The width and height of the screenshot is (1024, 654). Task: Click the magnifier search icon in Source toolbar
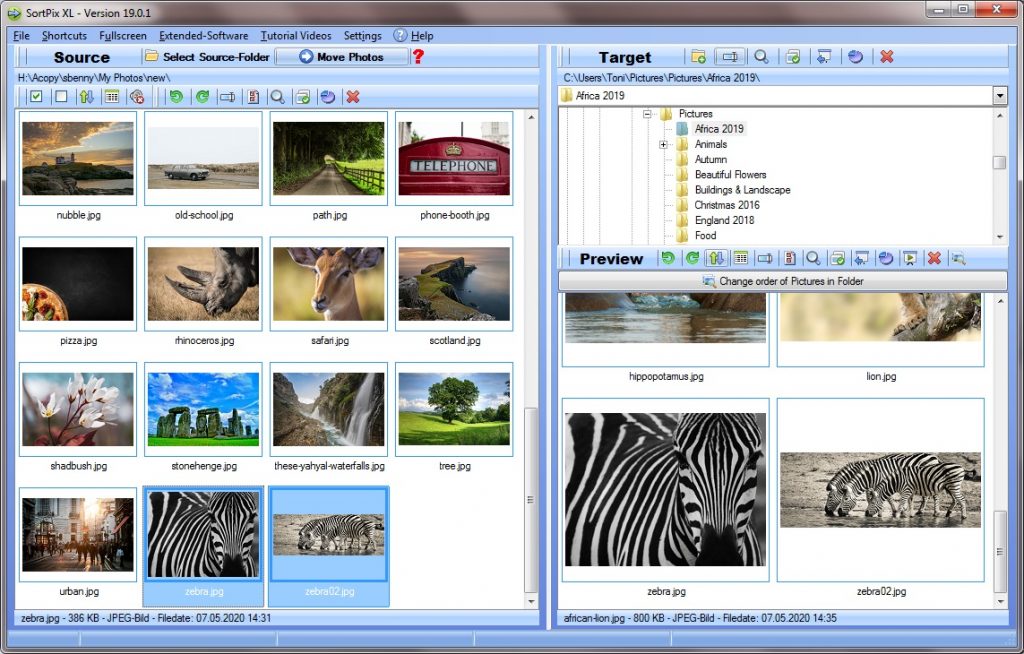click(277, 97)
